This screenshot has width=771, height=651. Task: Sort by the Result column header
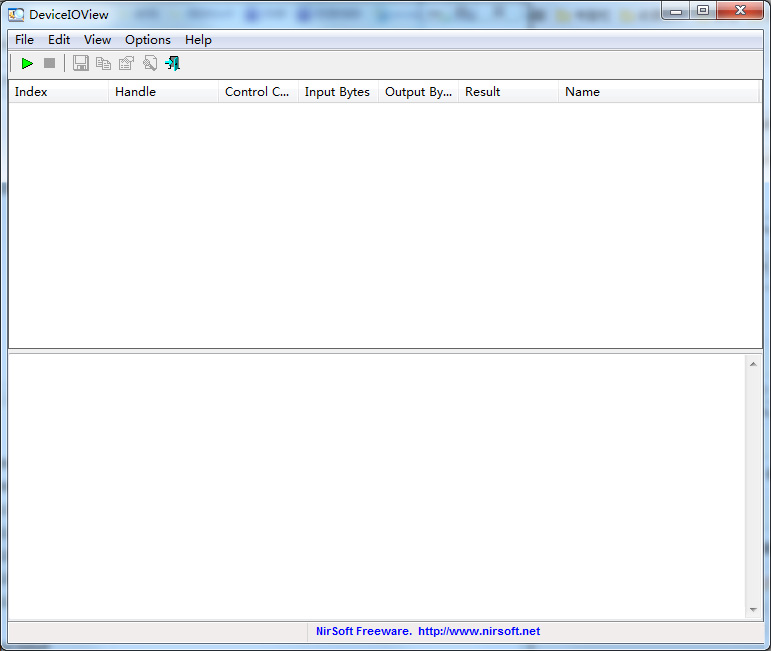pyautogui.click(x=509, y=92)
